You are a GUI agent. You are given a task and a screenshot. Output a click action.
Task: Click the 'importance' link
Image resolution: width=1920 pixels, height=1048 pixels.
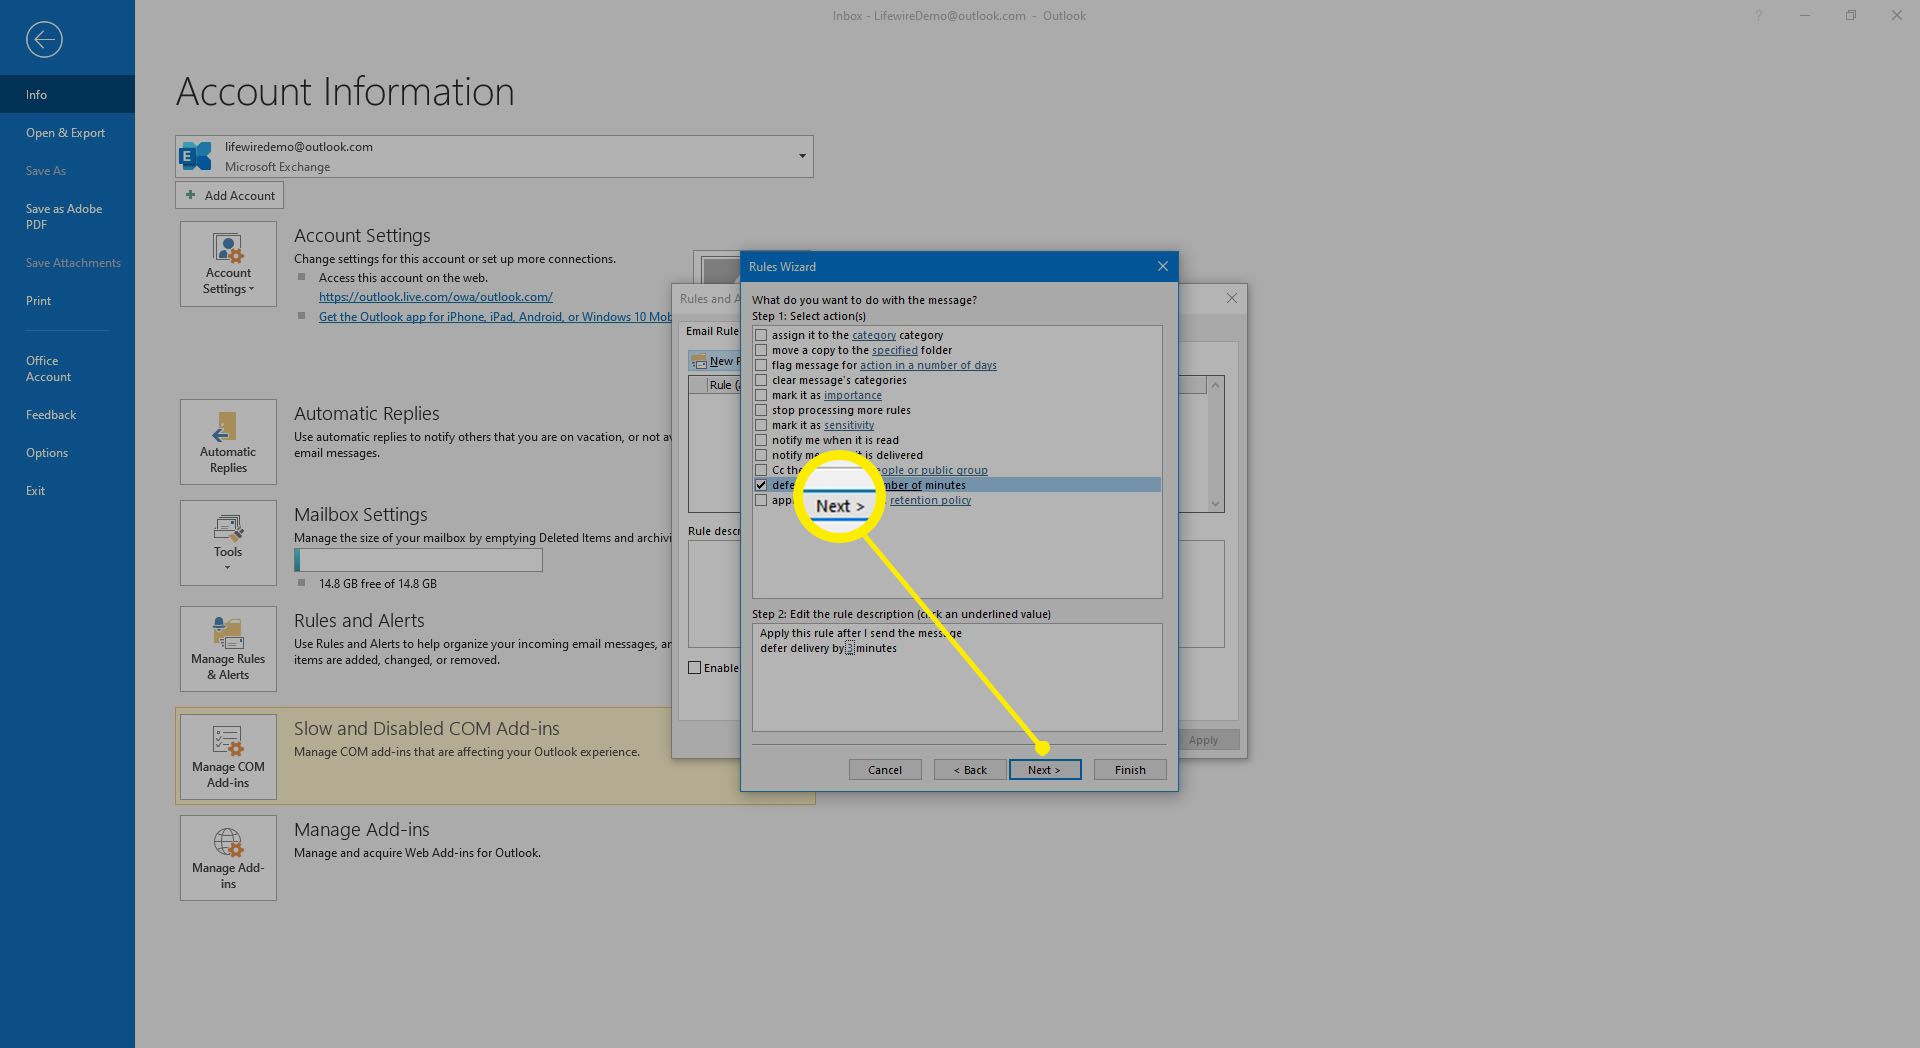[x=853, y=395]
